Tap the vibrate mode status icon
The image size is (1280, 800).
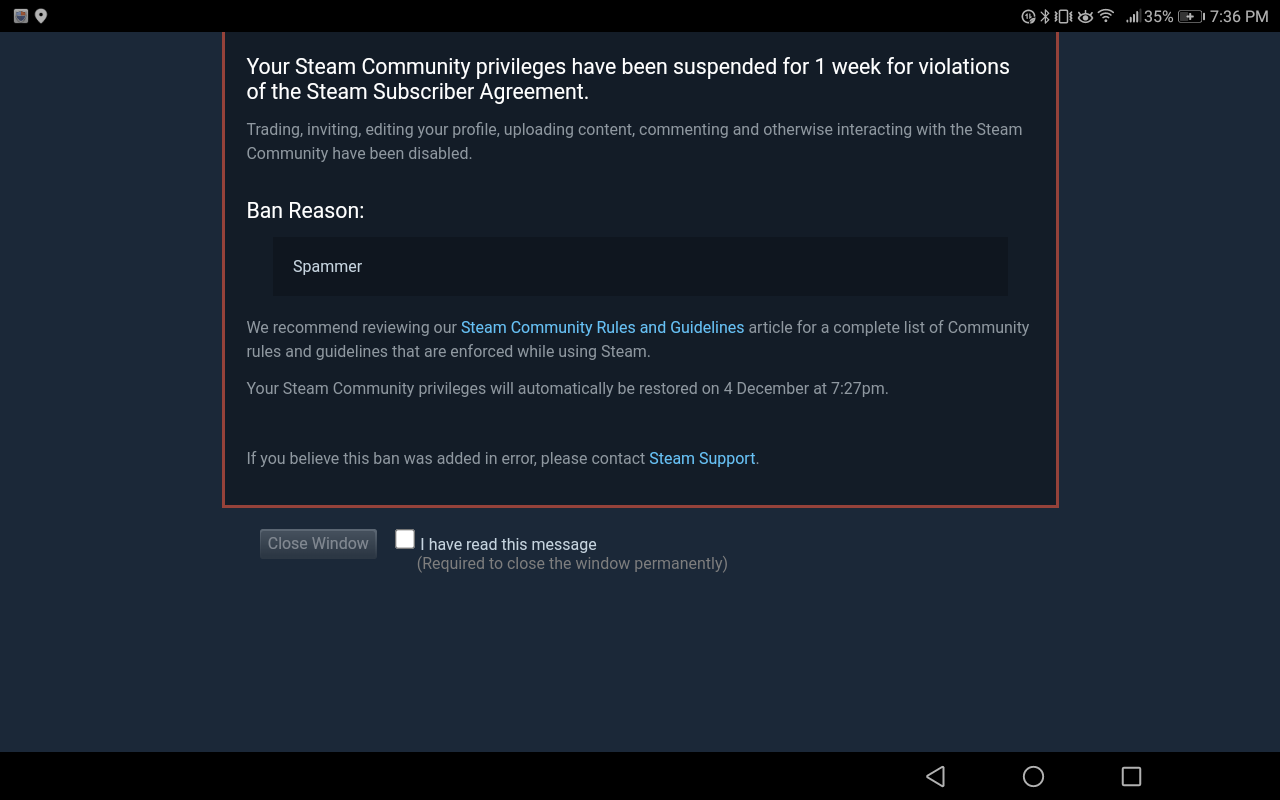[x=1063, y=16]
